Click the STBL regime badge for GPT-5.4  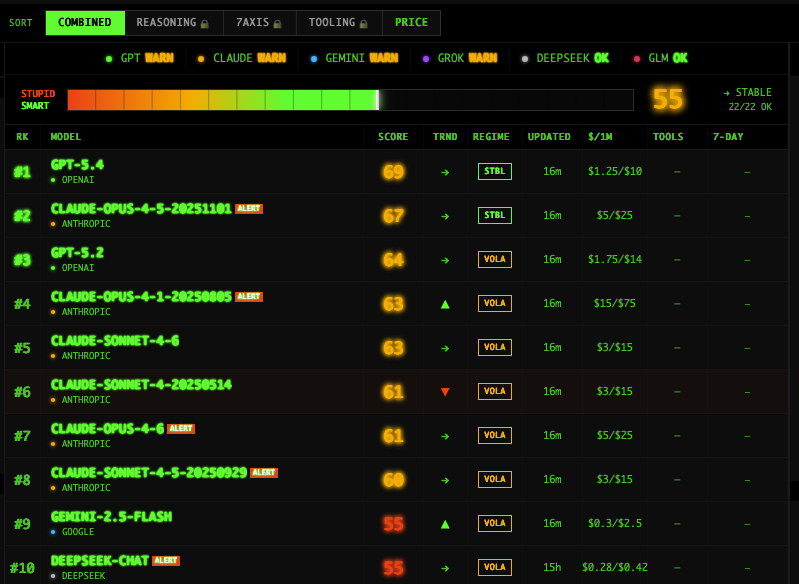point(494,171)
